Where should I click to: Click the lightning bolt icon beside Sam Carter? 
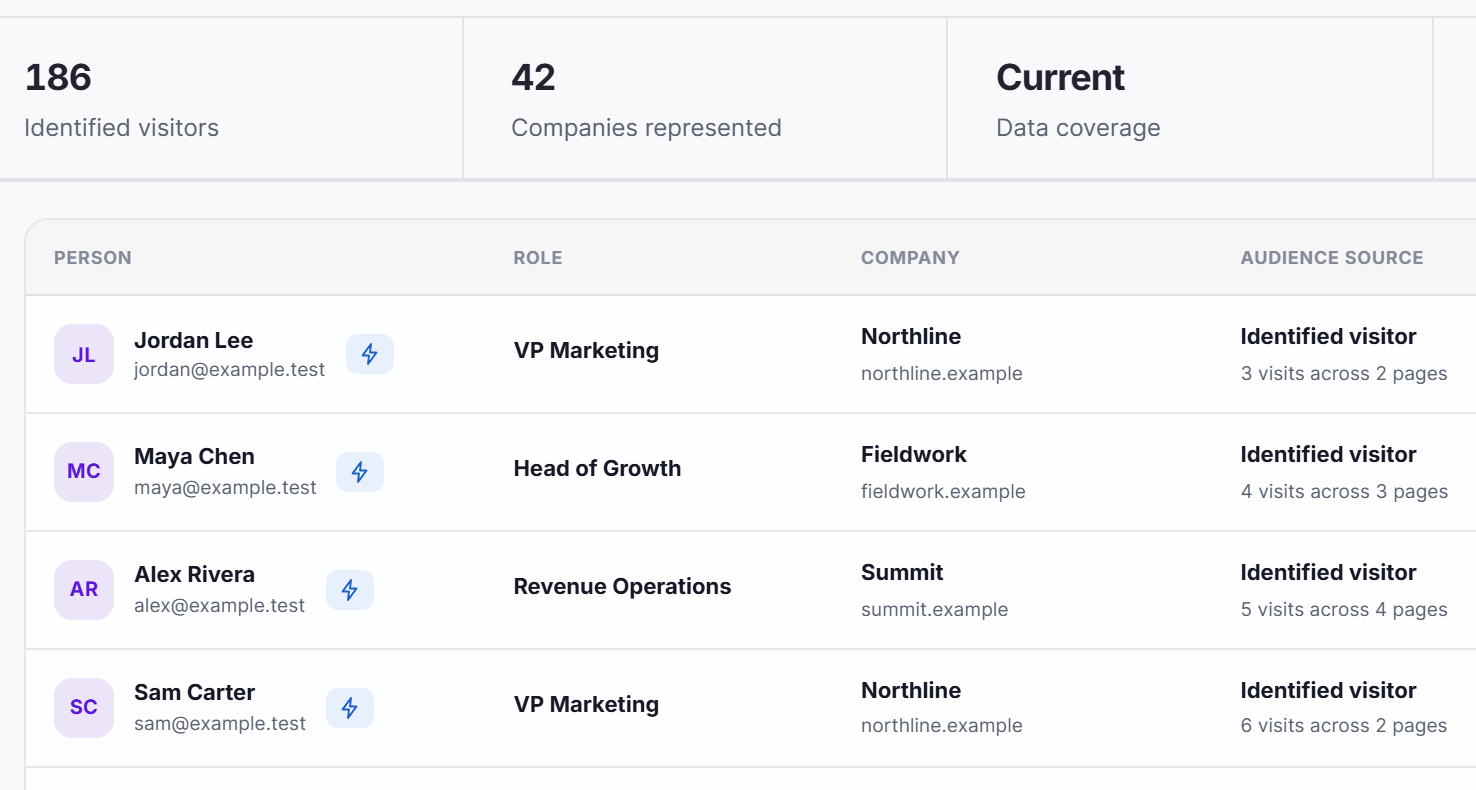(350, 708)
